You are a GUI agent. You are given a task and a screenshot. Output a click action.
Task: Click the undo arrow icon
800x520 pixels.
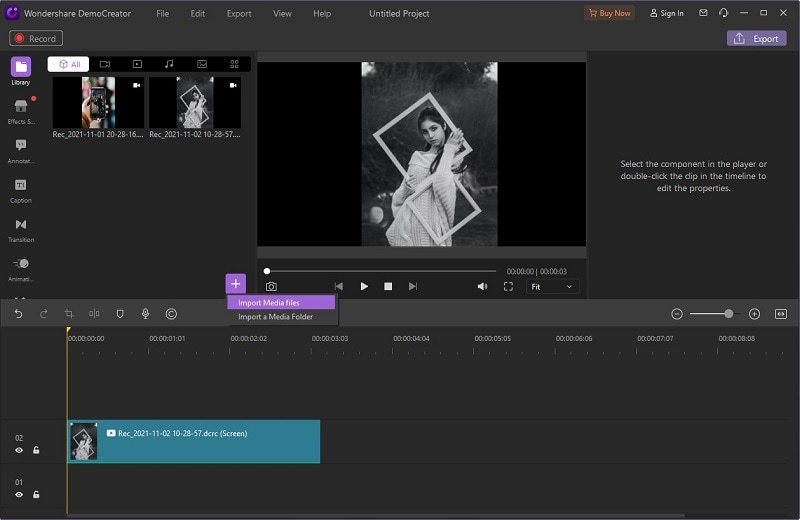click(18, 314)
